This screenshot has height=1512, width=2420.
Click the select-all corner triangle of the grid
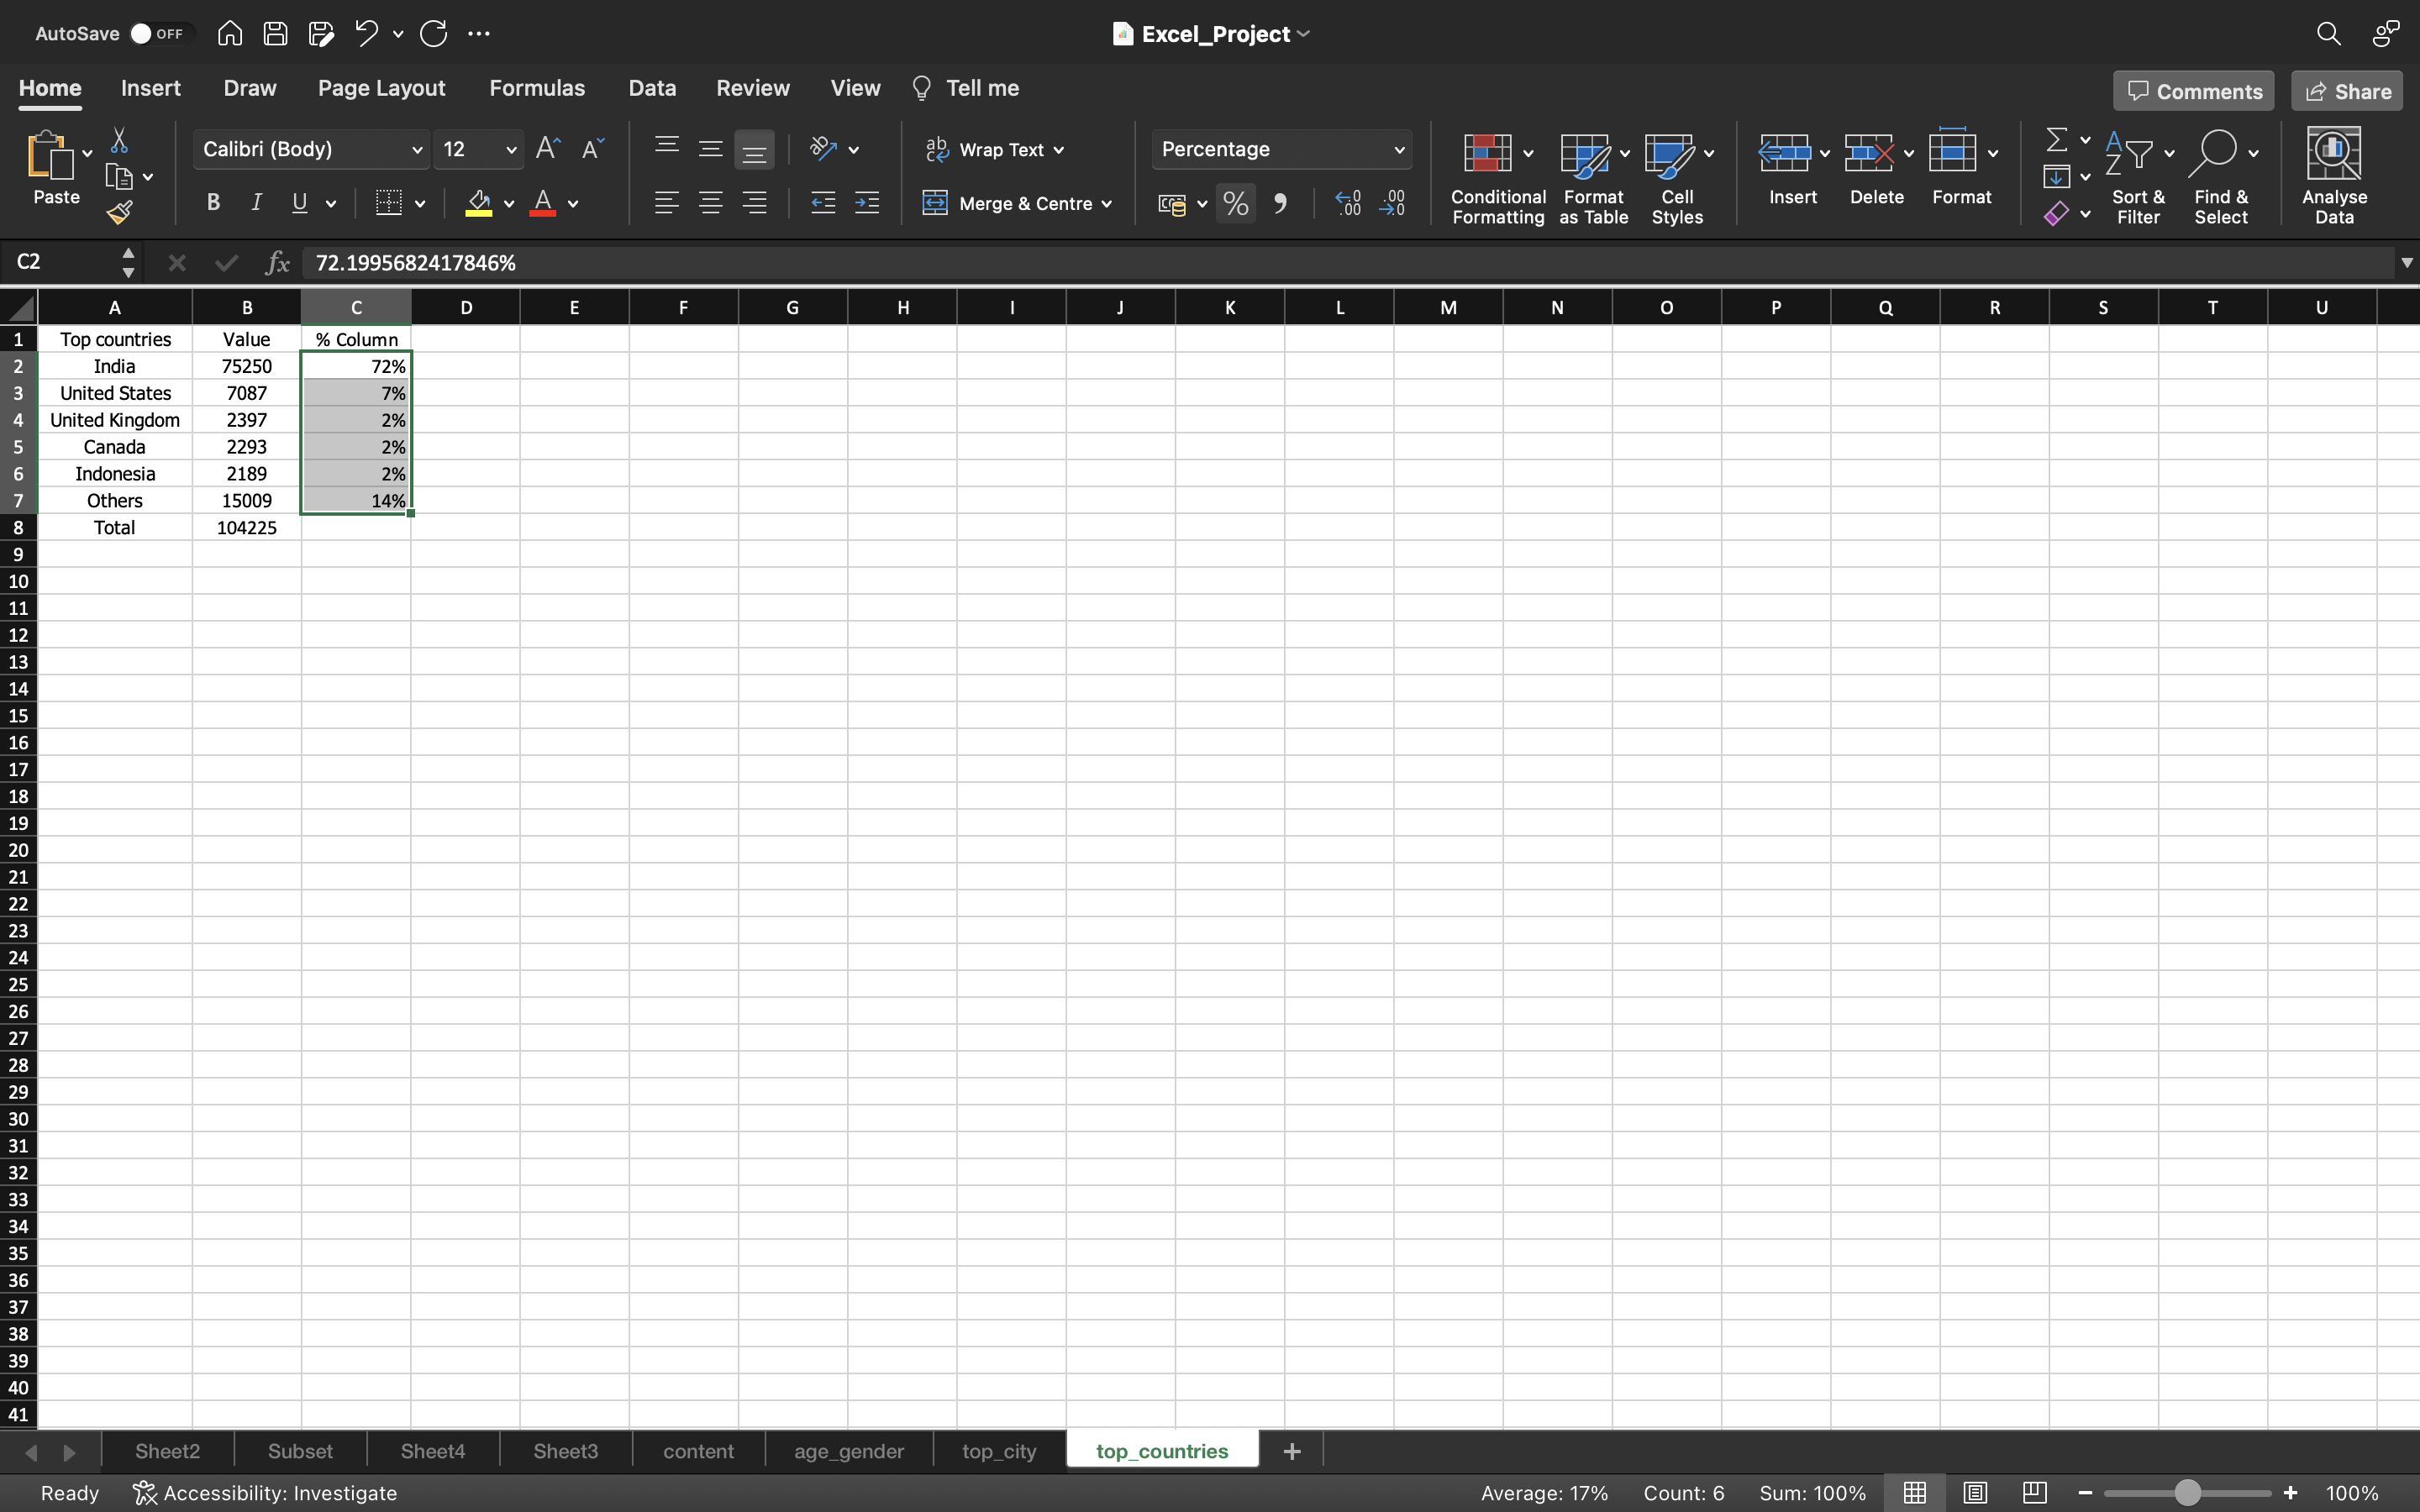pos(19,307)
